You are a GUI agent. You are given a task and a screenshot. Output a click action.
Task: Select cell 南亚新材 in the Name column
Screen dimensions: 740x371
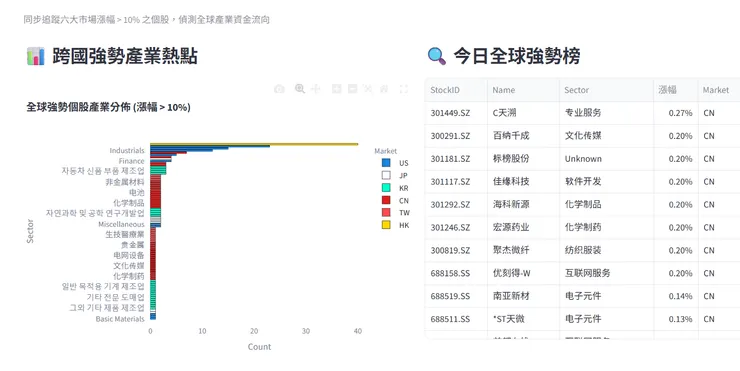[x=523, y=296]
